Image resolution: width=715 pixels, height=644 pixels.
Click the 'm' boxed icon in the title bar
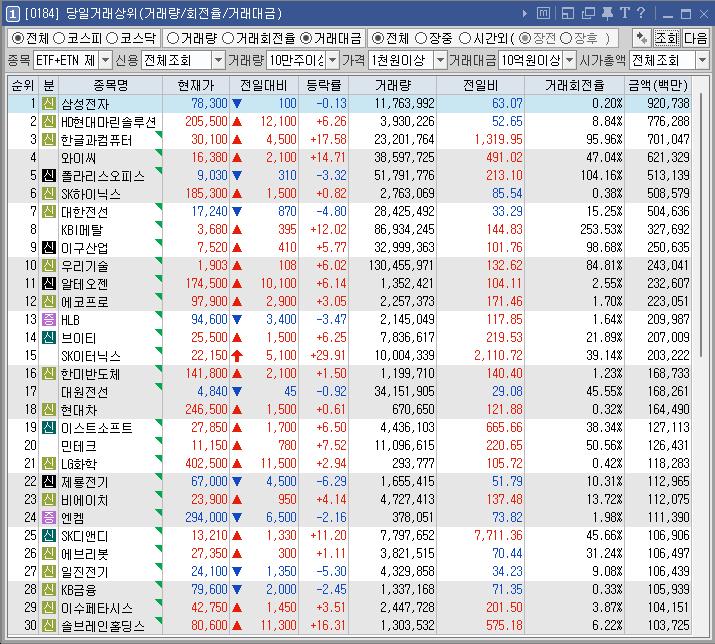coord(543,13)
